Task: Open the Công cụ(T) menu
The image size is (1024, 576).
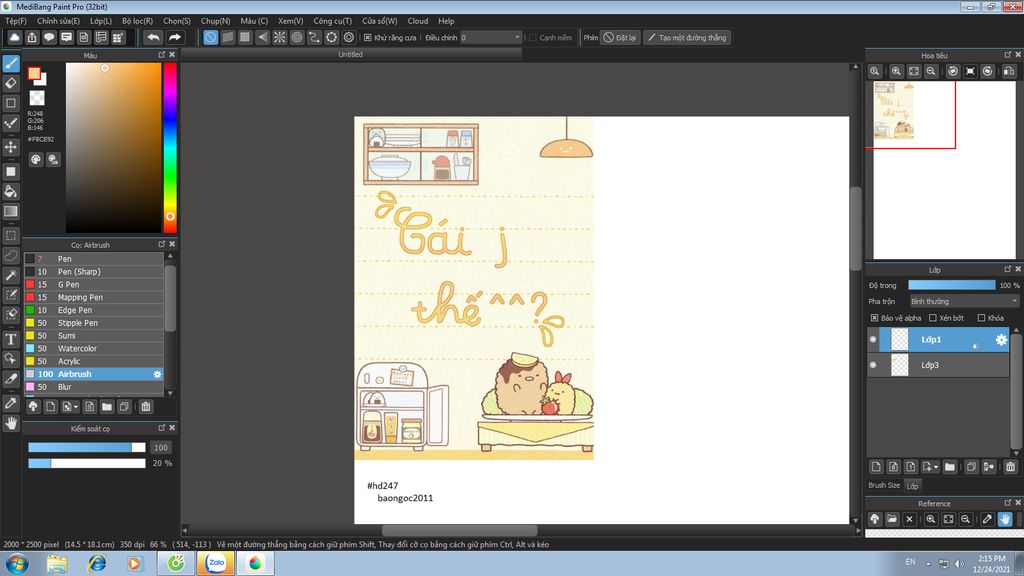Action: (x=332, y=21)
